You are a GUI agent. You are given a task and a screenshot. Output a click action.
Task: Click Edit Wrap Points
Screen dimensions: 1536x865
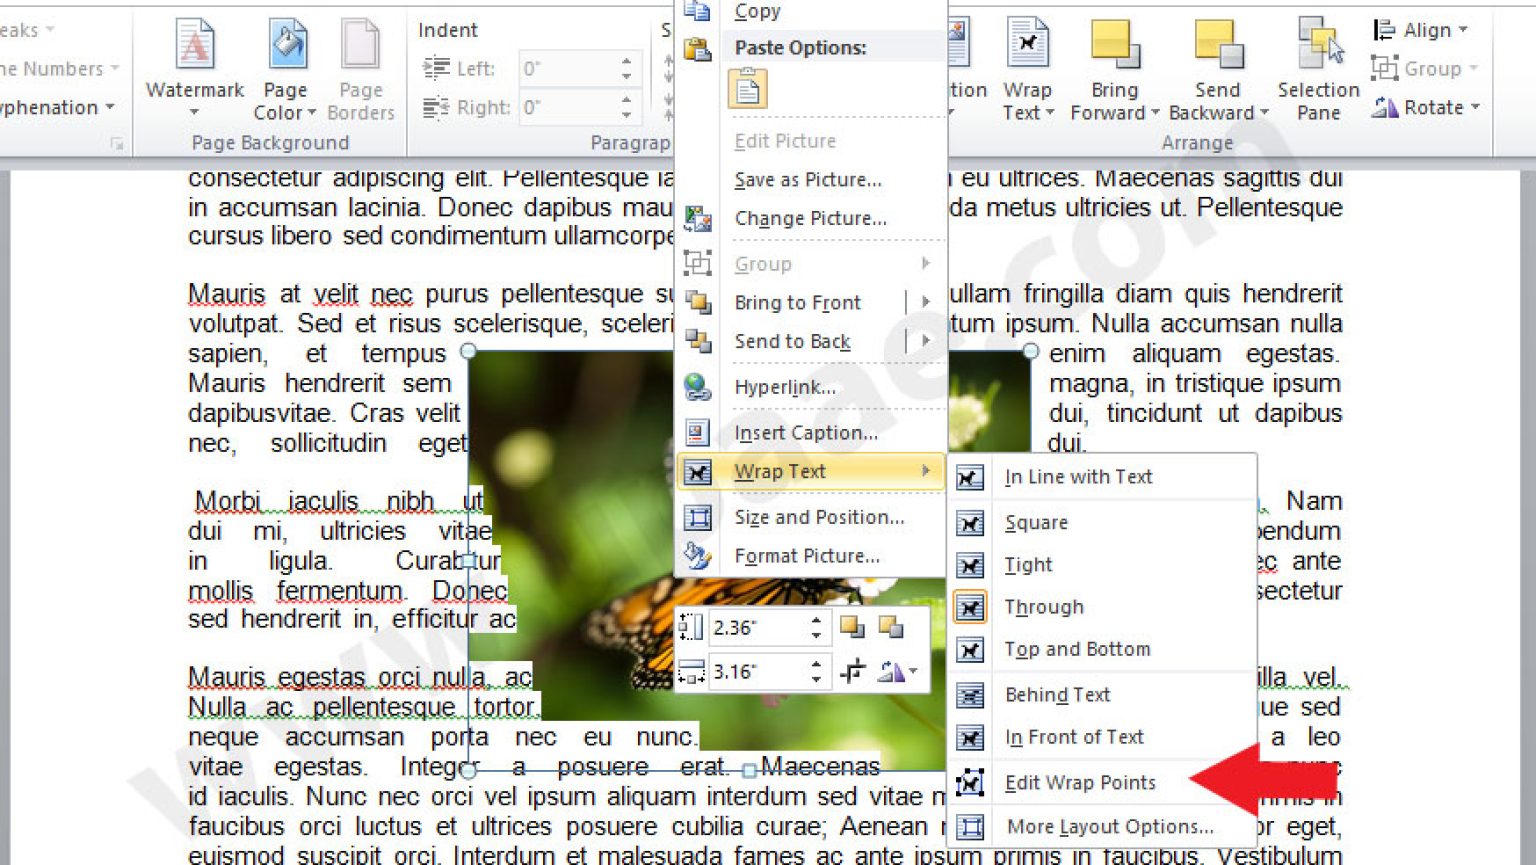pyautogui.click(x=1080, y=782)
